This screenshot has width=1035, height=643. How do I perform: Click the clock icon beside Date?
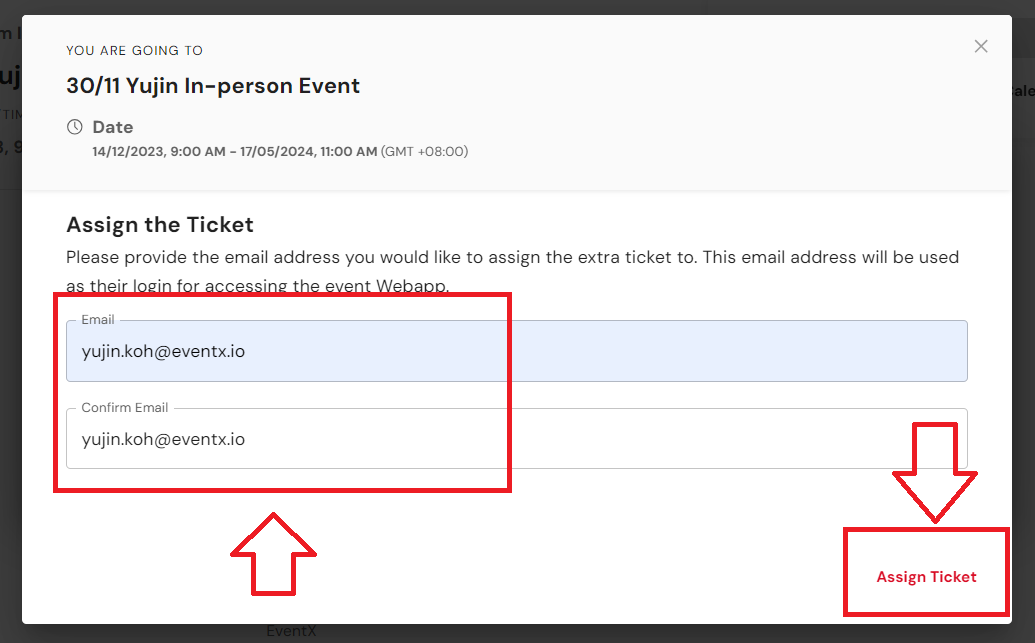75,127
